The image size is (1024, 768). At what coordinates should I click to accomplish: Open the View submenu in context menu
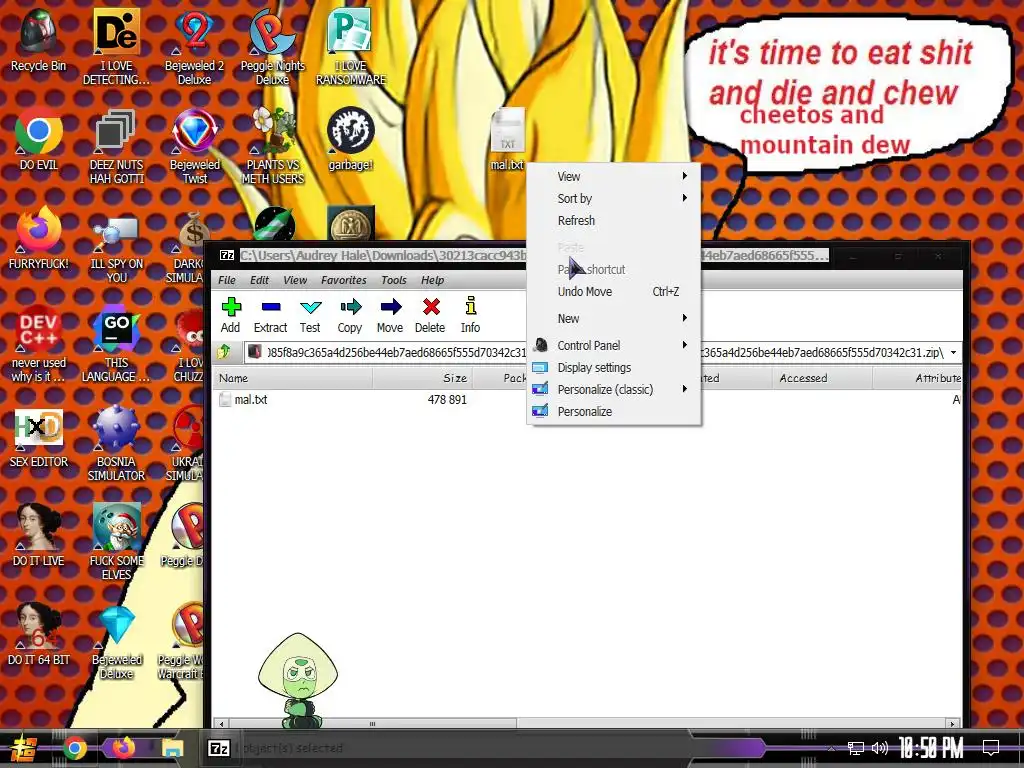[x=614, y=176]
